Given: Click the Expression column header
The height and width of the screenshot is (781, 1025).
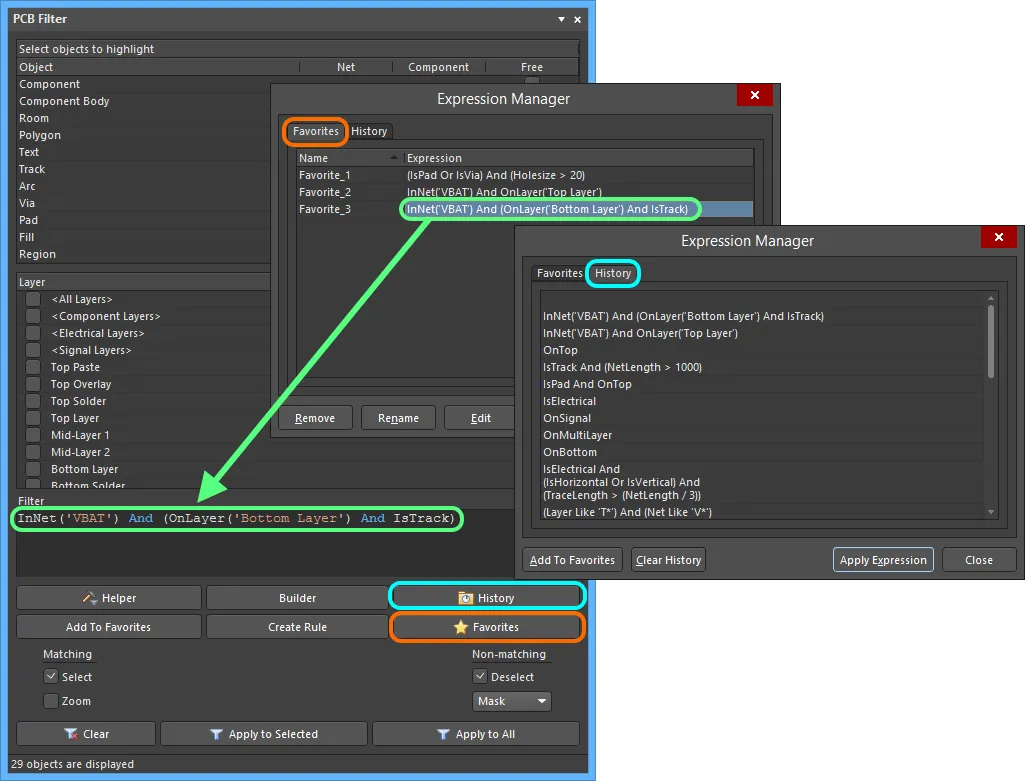Looking at the screenshot, I should (578, 158).
